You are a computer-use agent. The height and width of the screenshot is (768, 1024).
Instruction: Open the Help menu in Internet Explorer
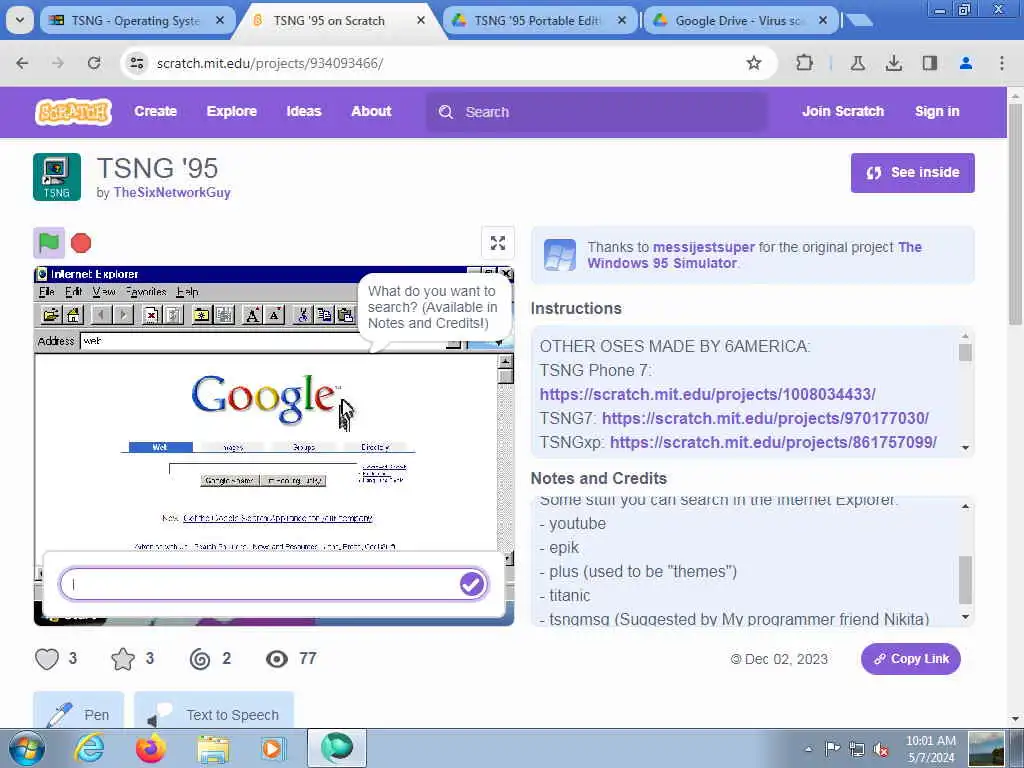[x=187, y=291]
